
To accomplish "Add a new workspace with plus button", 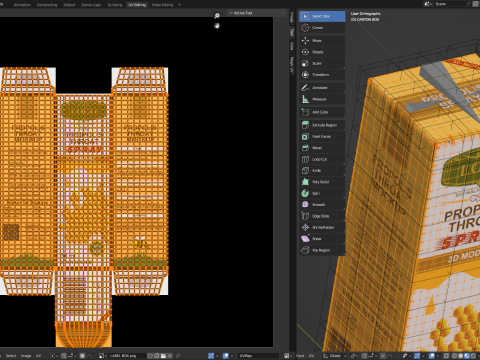I will [x=180, y=5].
